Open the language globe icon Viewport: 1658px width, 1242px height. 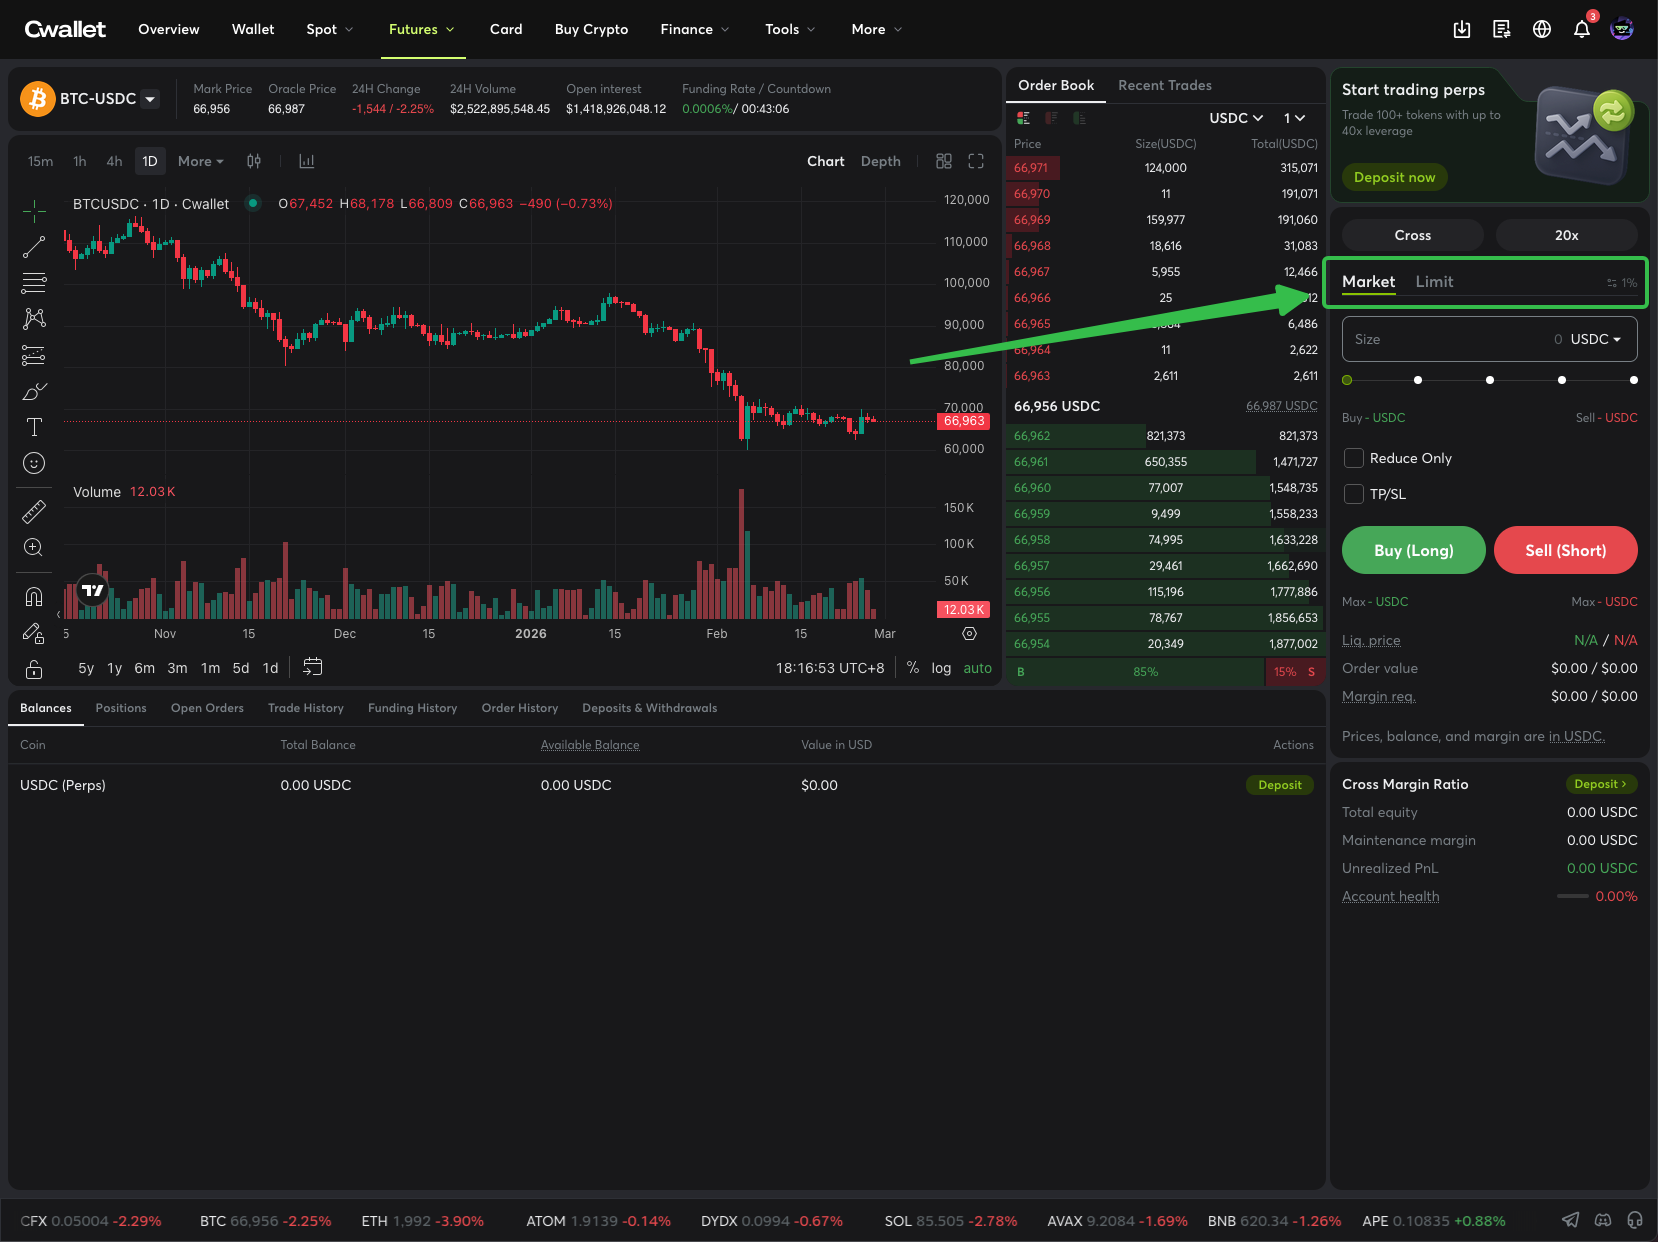tap(1541, 29)
